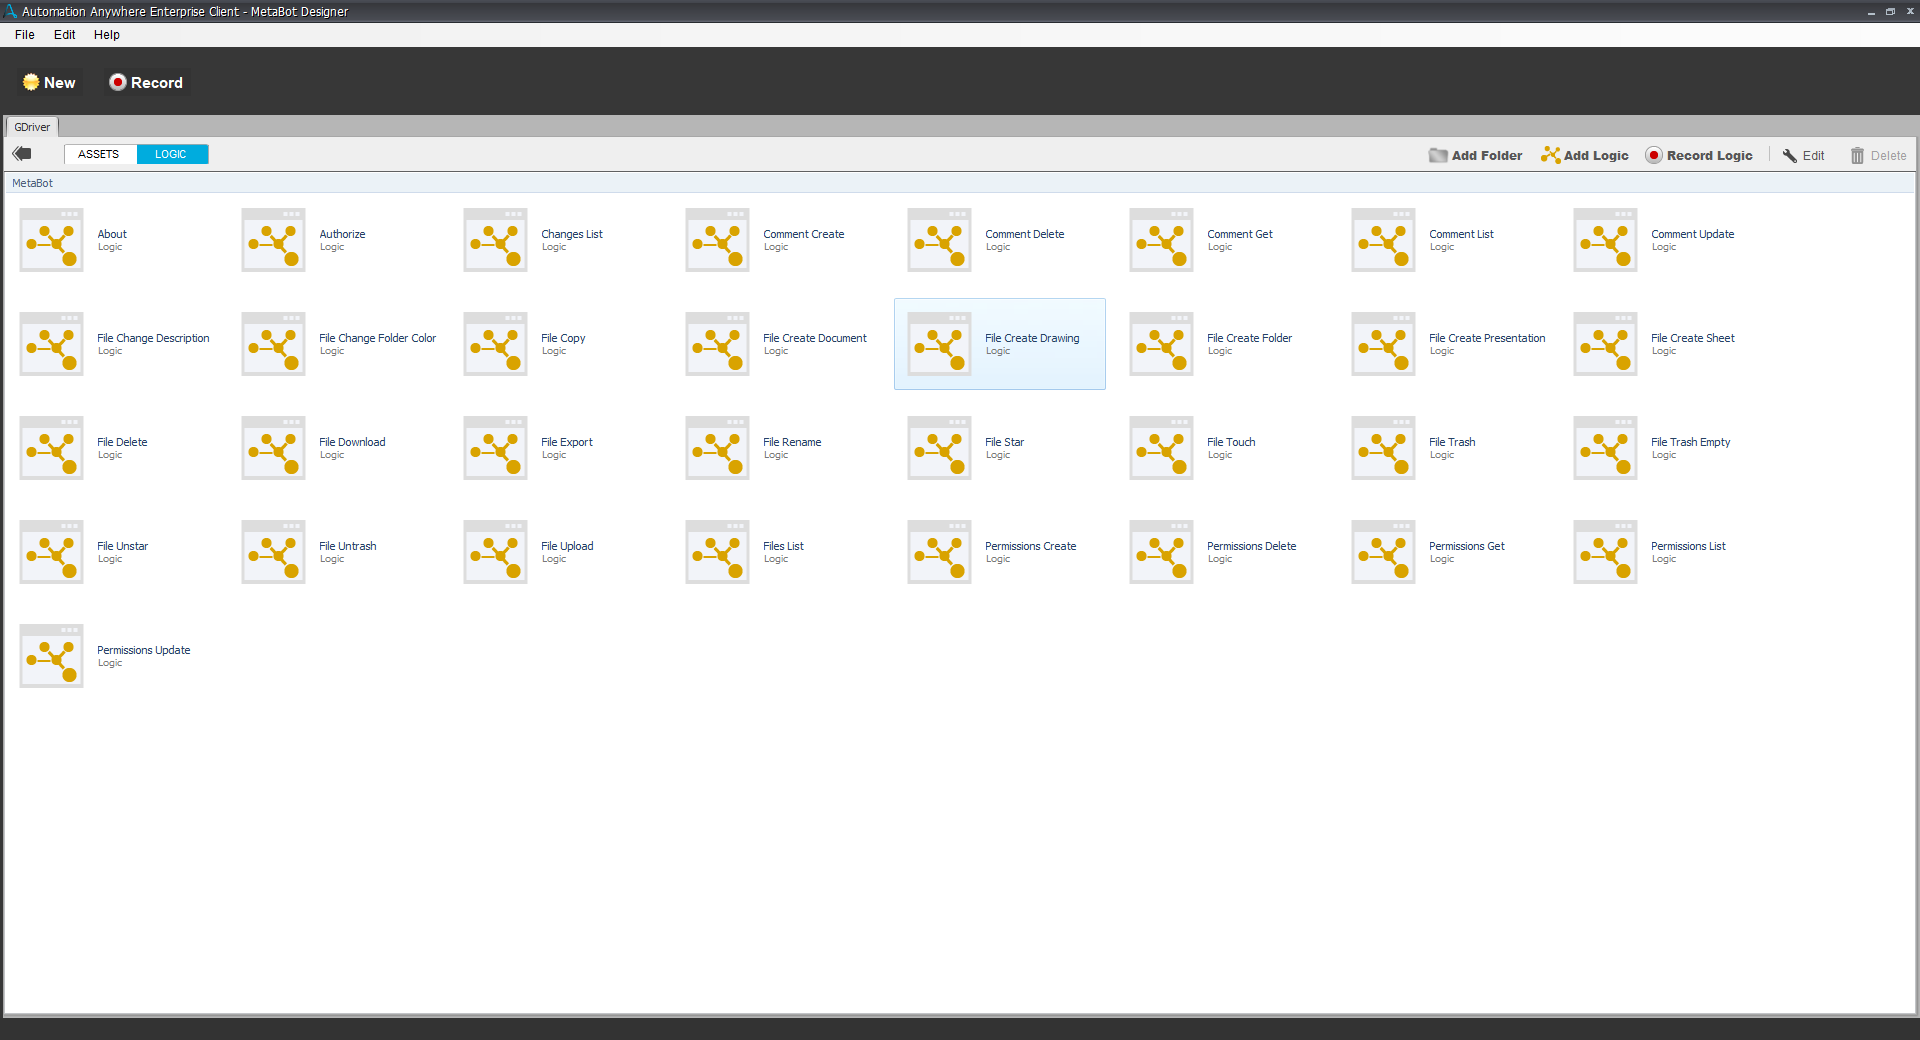Click the 'Permissions Delete' label text
This screenshot has width=1920, height=1040.
coord(1252,546)
